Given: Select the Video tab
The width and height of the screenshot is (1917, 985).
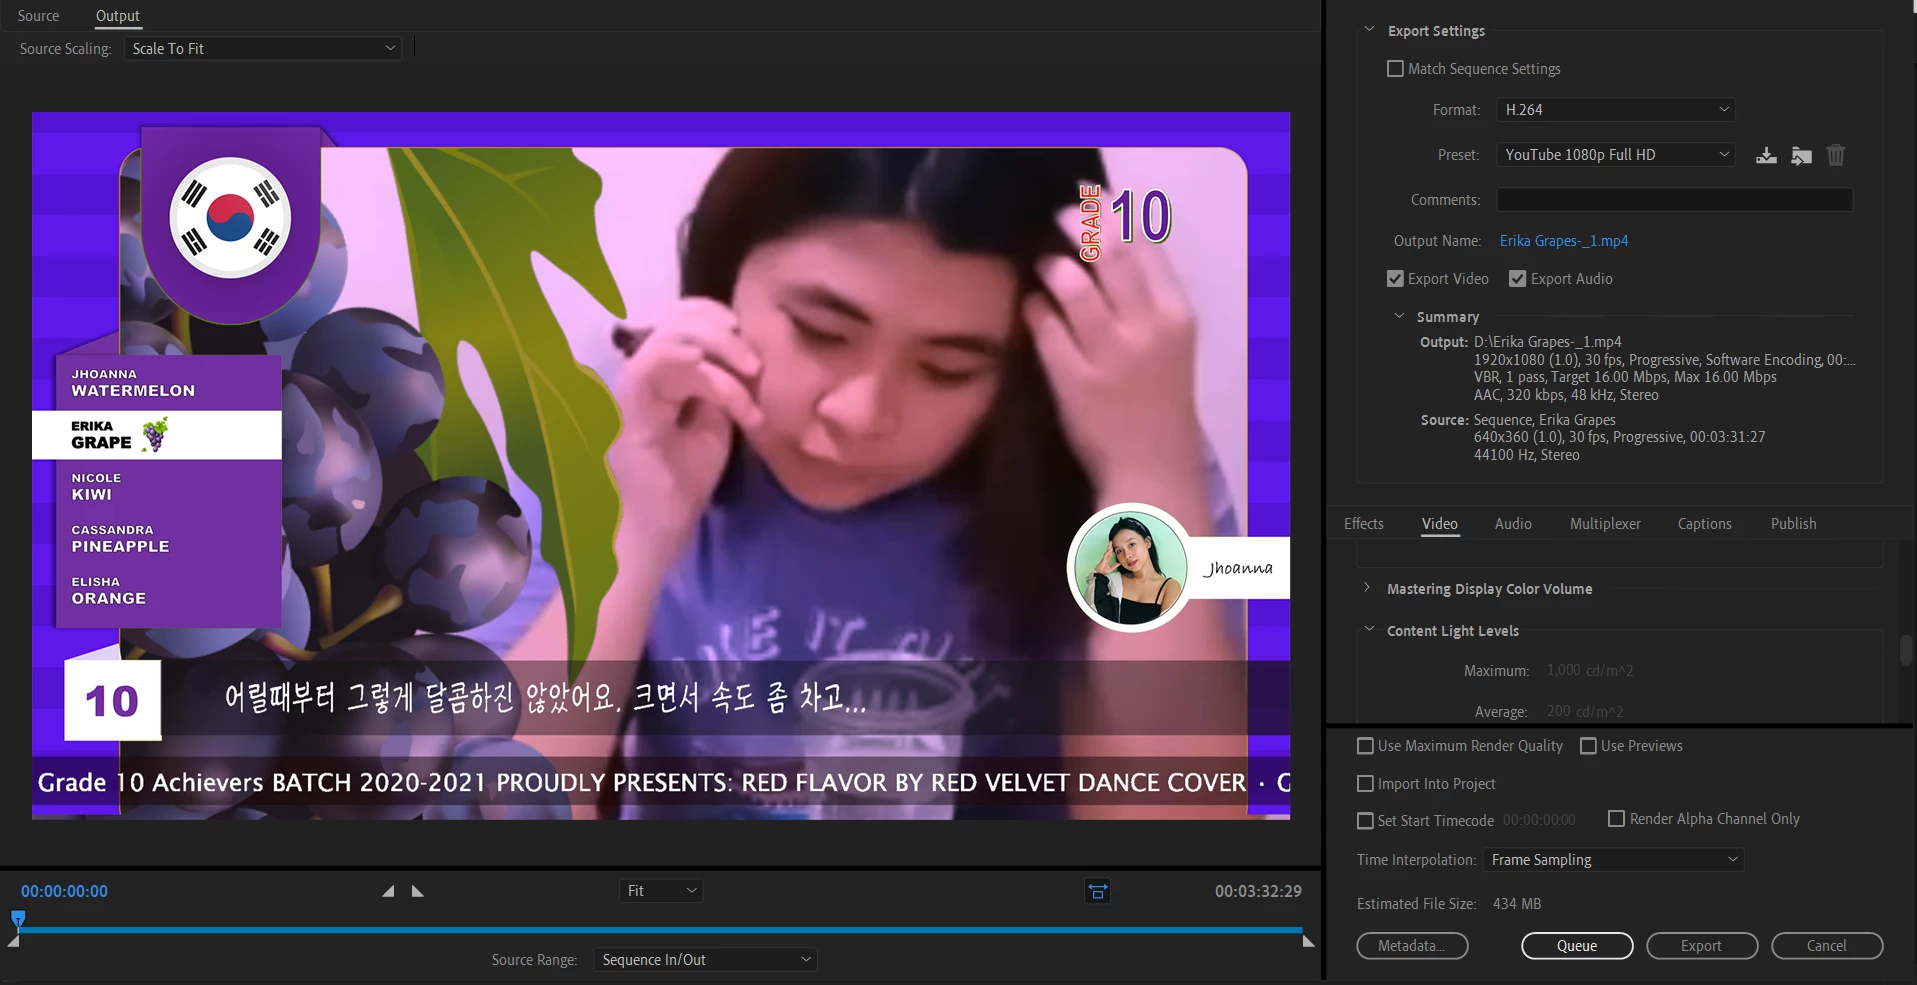Looking at the screenshot, I should pyautogui.click(x=1440, y=524).
